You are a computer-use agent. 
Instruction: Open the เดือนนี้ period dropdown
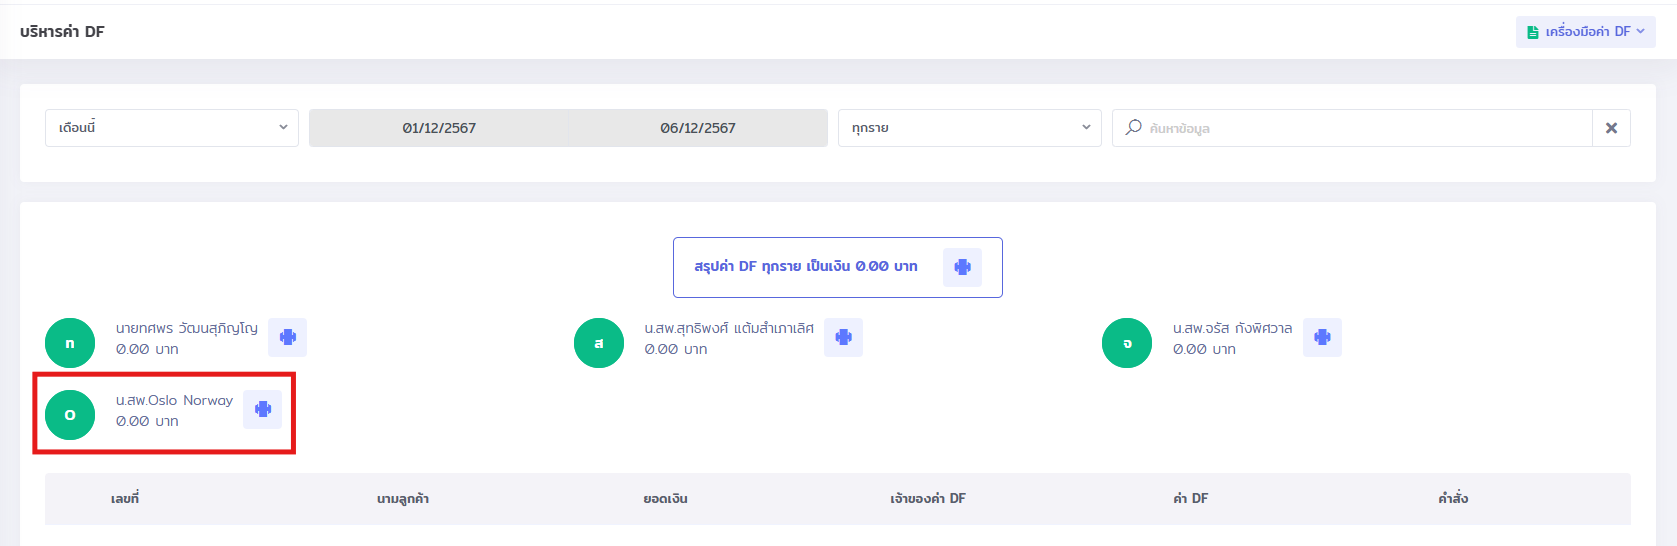pyautogui.click(x=172, y=128)
